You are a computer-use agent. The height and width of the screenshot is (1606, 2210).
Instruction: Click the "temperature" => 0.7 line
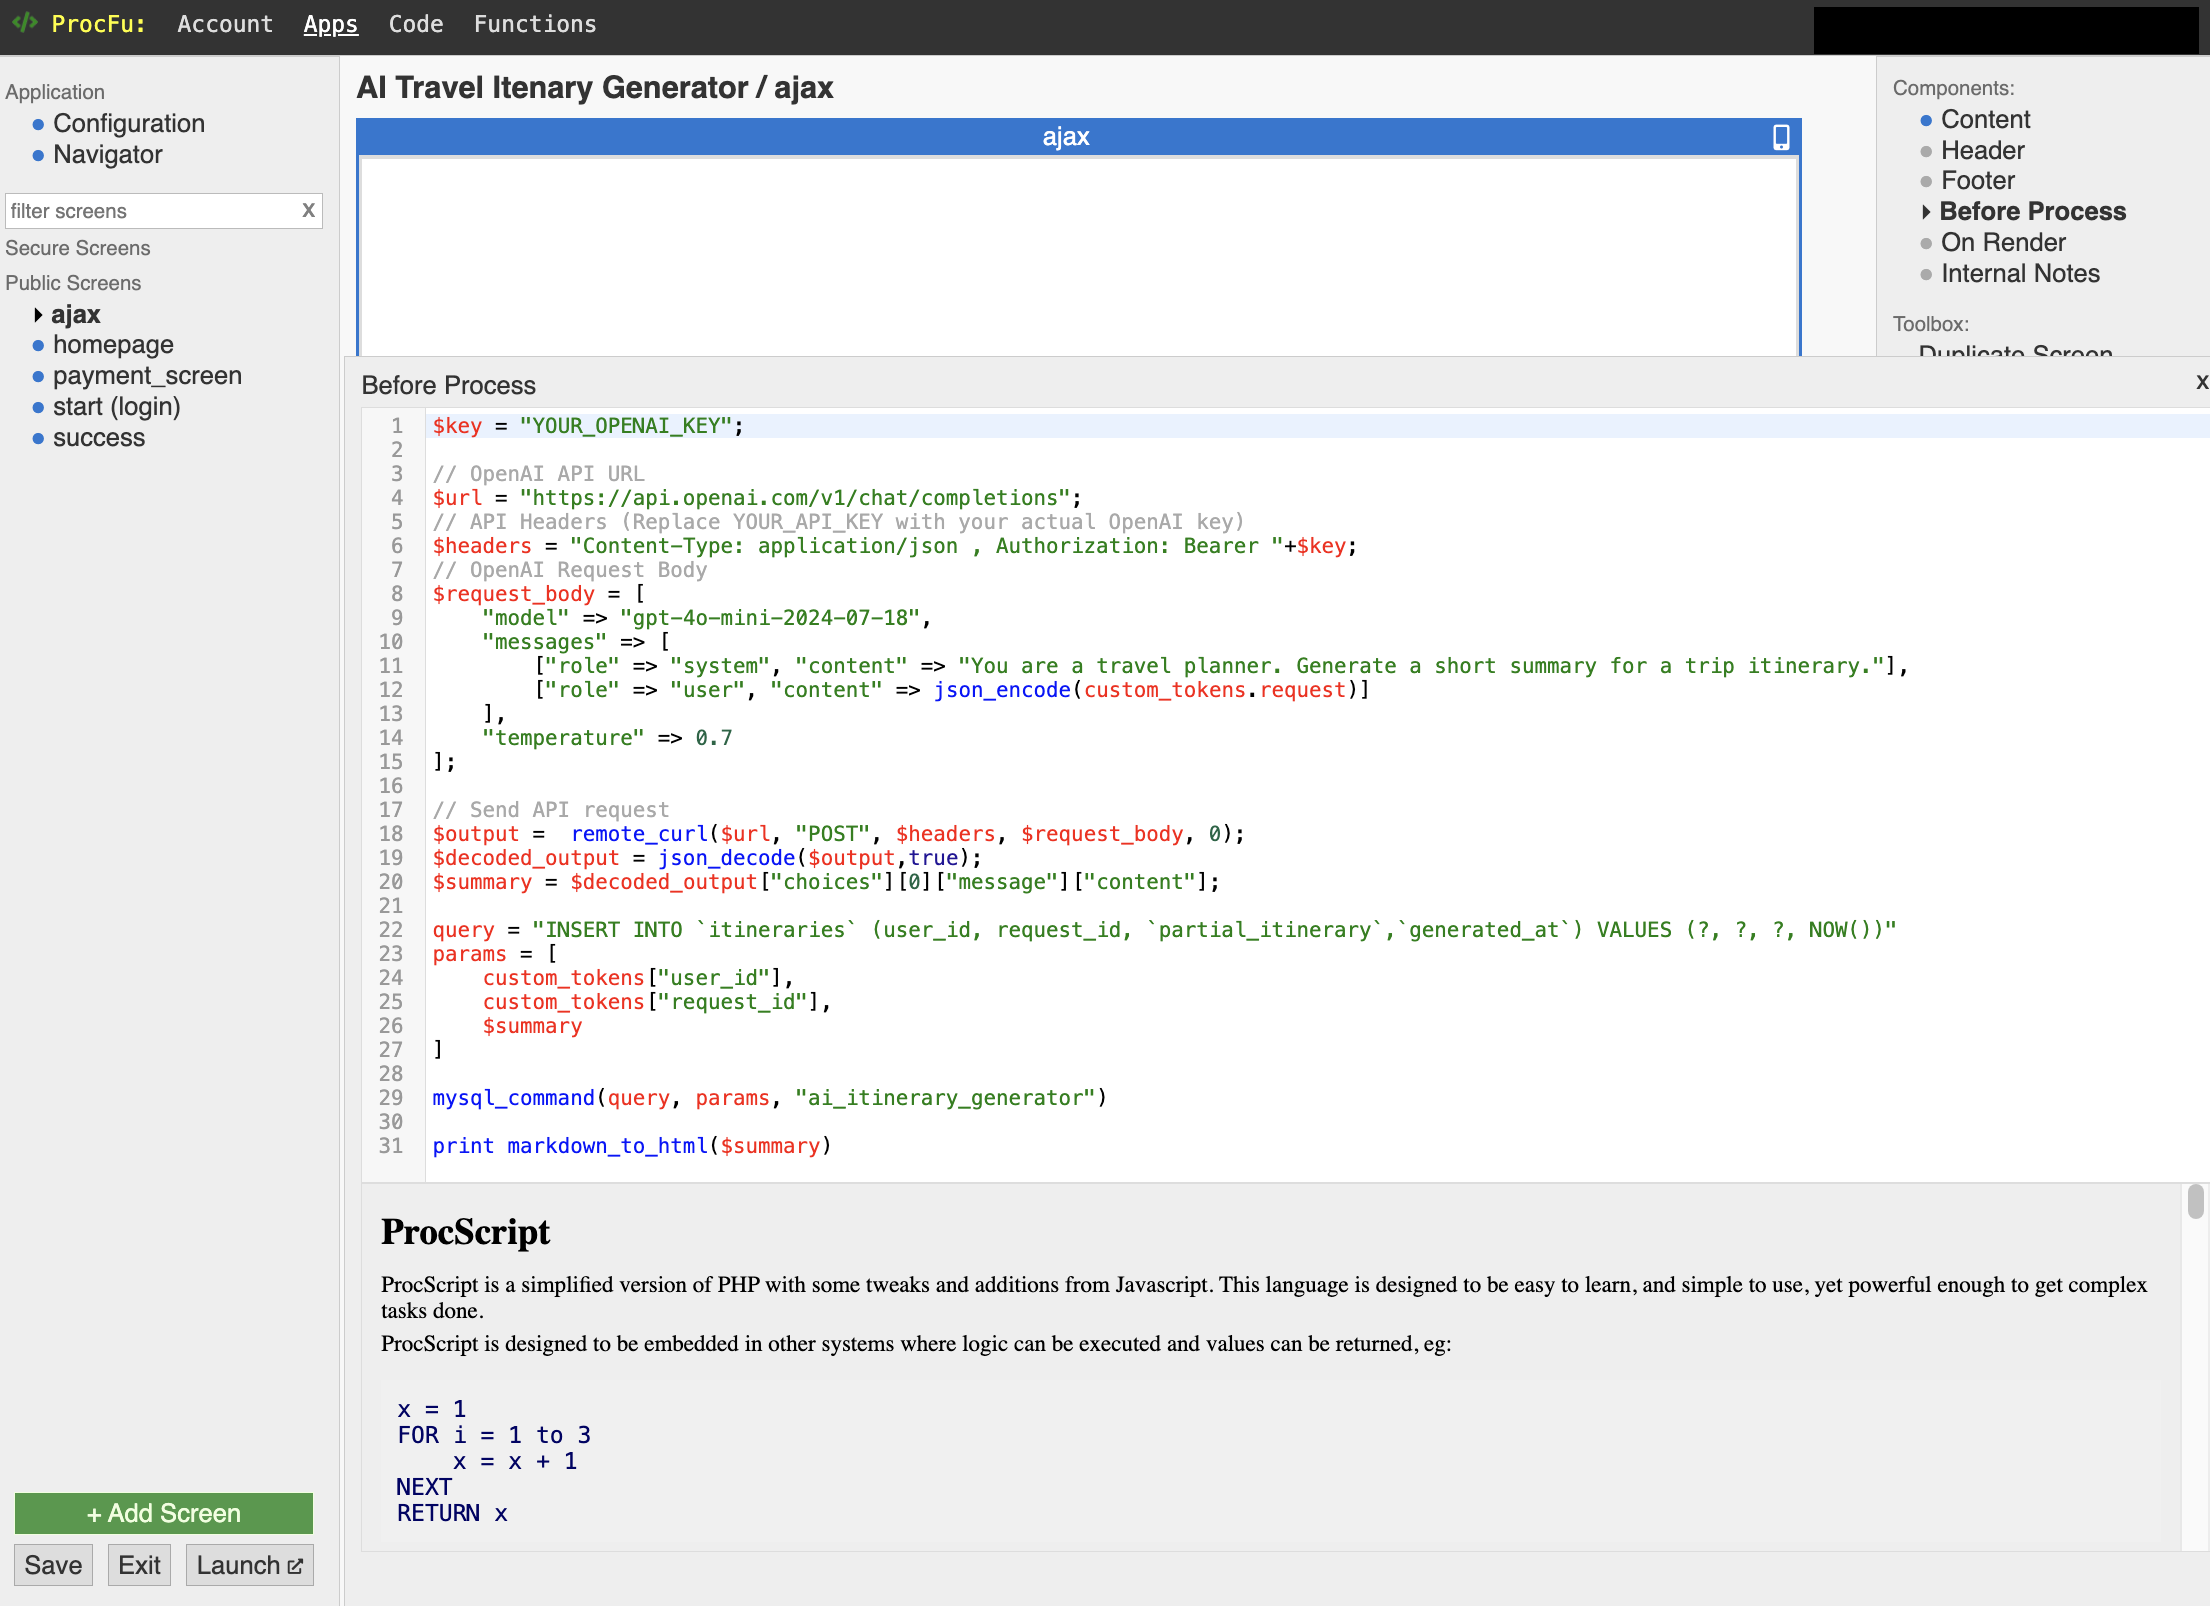tap(607, 737)
